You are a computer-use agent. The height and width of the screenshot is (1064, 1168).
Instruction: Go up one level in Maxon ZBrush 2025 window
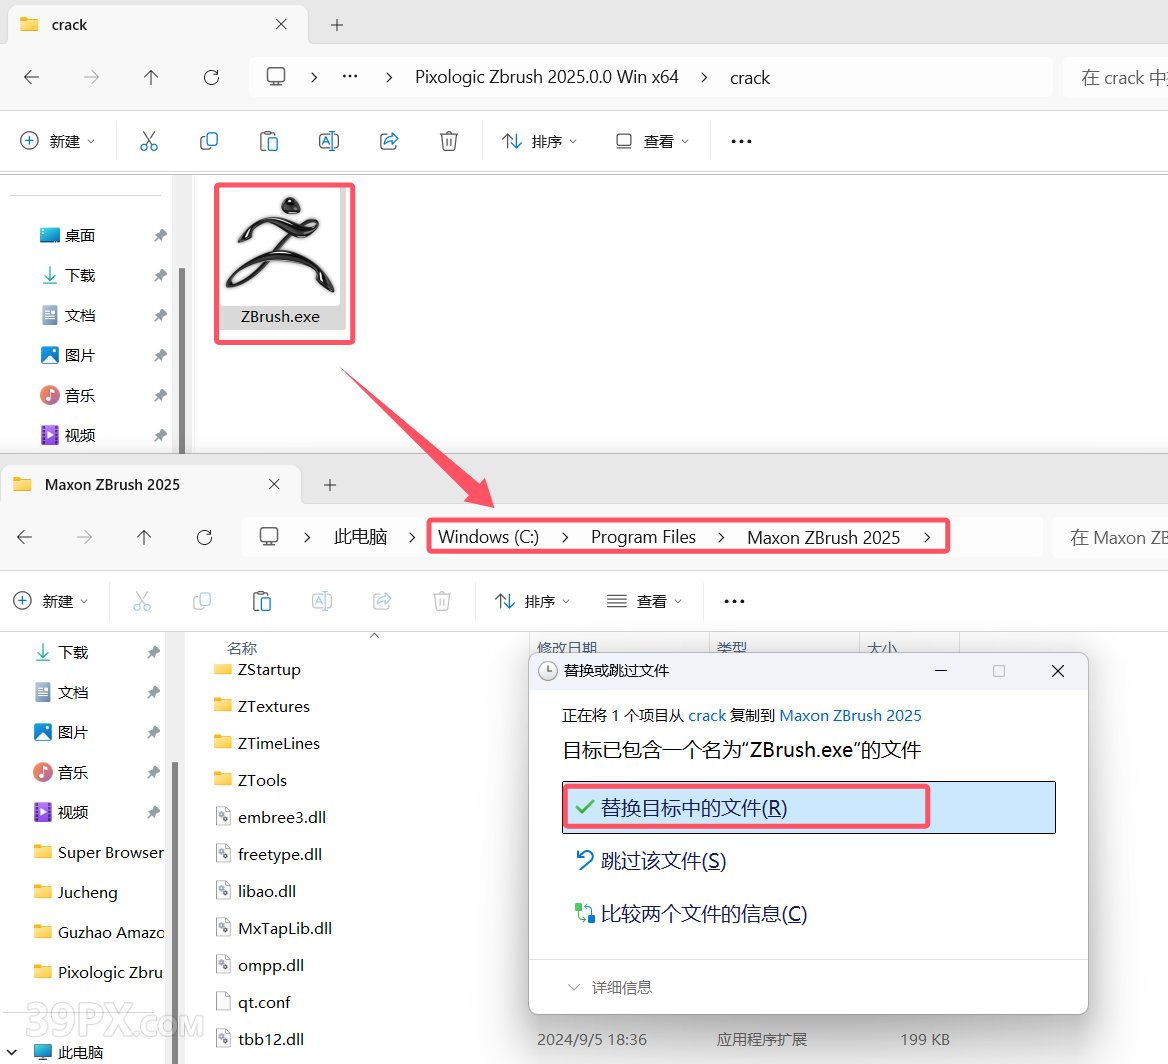(x=144, y=537)
